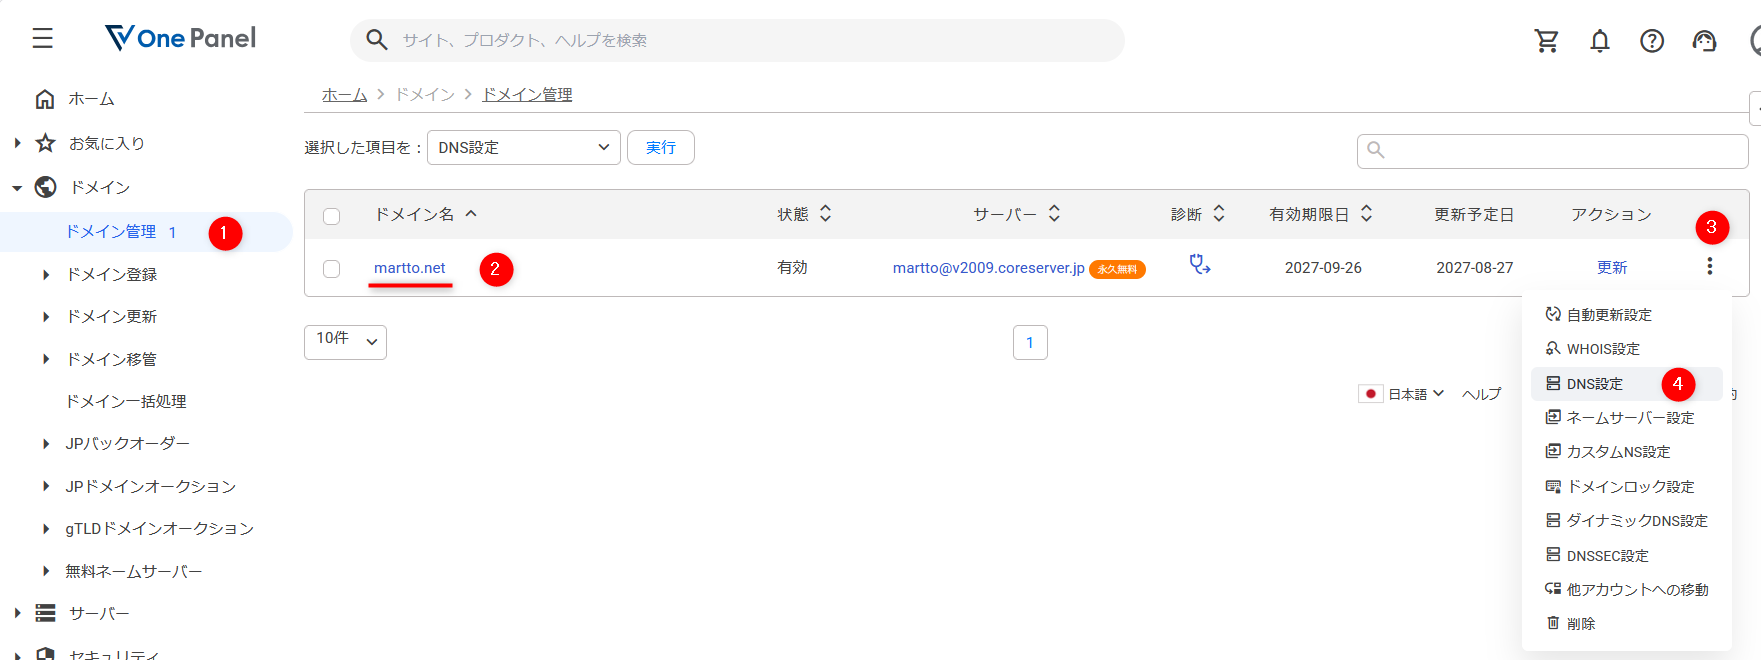Screen dimensions: 1761x660
Task: Open the 10件 page size dropdown
Action: [x=345, y=342]
